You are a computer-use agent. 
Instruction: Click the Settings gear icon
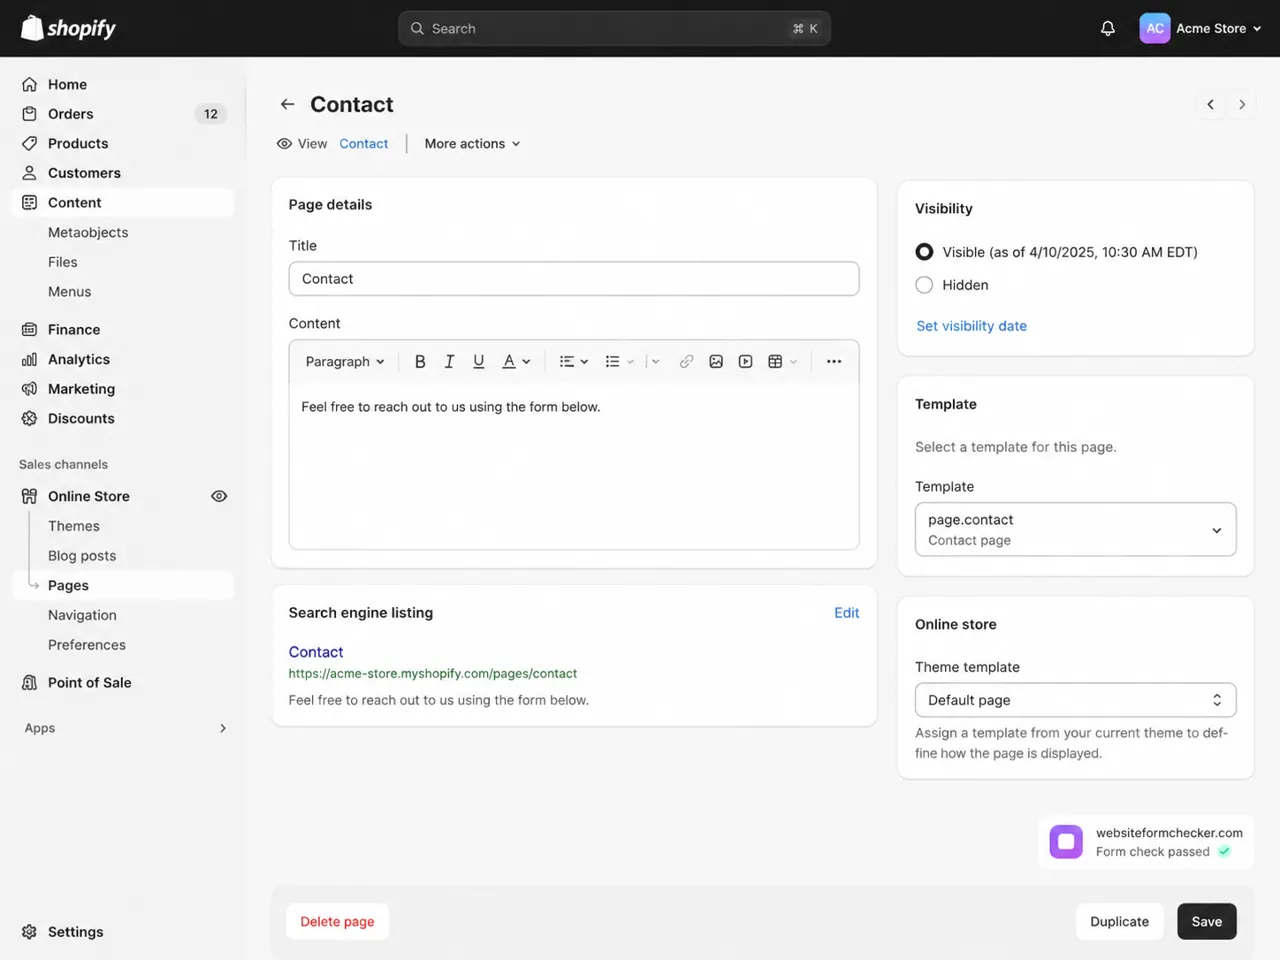[30, 931]
